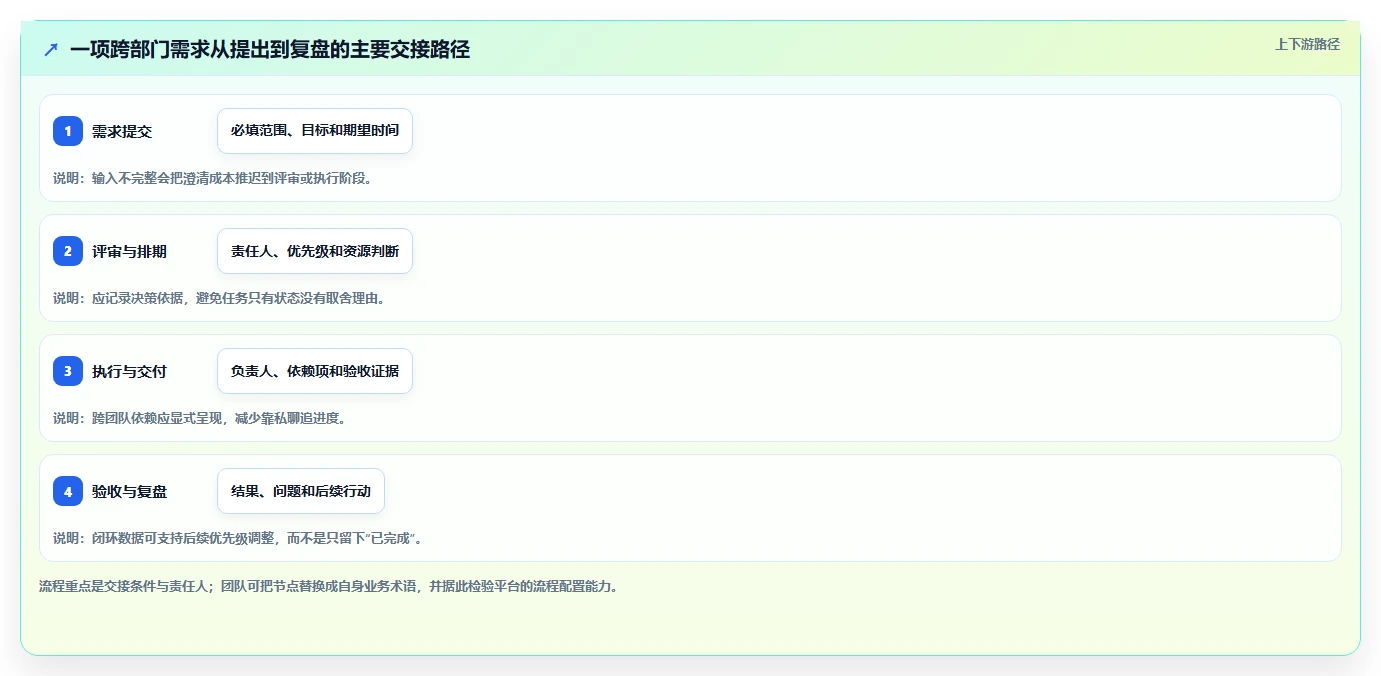This screenshot has height=676, width=1381.
Task: Click the step 2 number badge
Action: pyautogui.click(x=68, y=251)
